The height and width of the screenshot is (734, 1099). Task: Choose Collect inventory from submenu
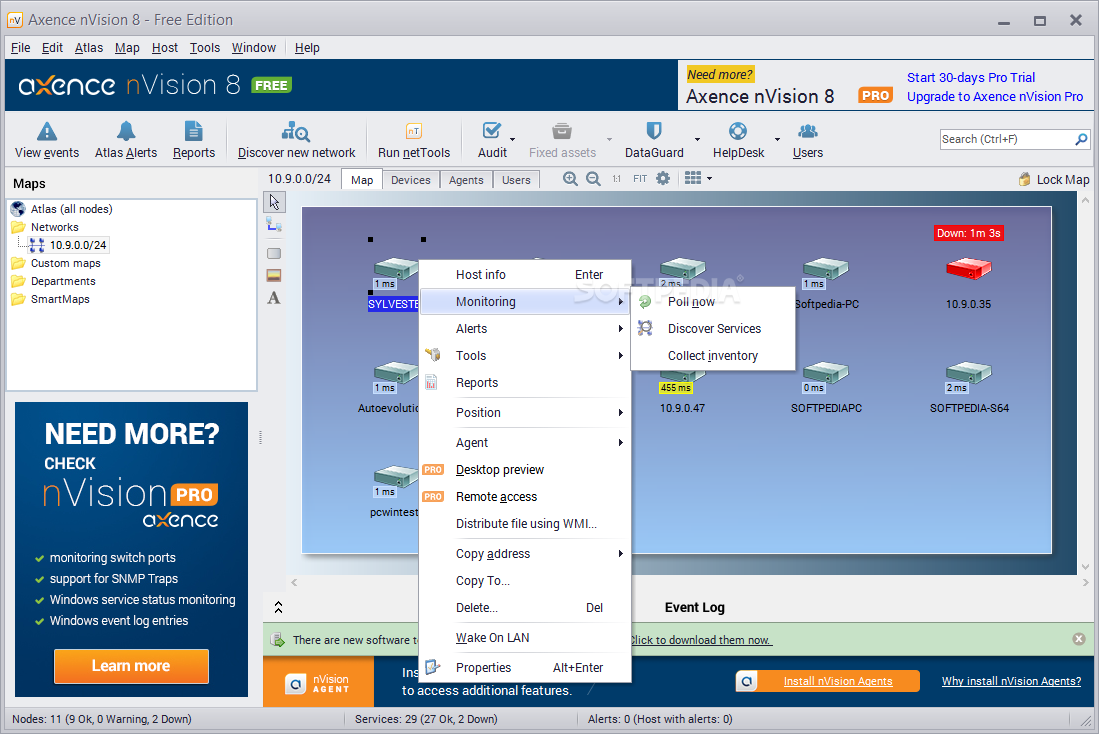click(x=713, y=356)
